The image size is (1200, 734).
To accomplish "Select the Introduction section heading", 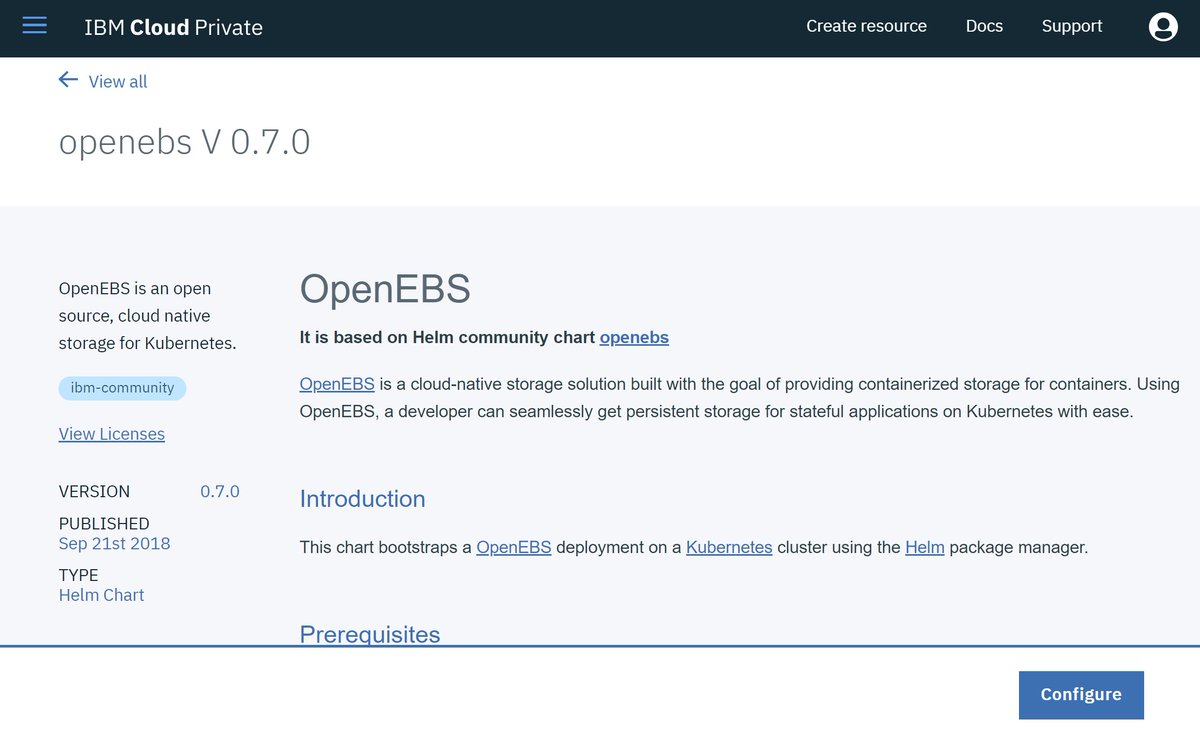I will tap(363, 499).
